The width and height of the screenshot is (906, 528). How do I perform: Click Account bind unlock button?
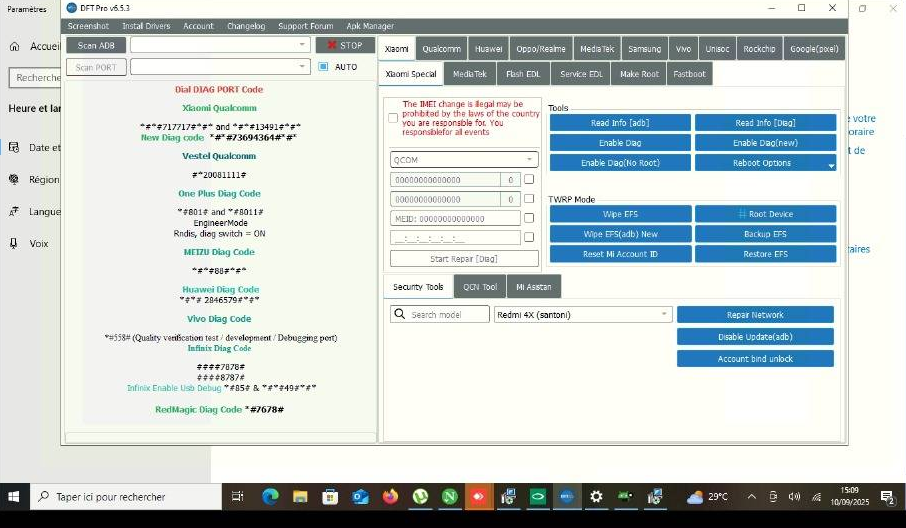click(755, 359)
